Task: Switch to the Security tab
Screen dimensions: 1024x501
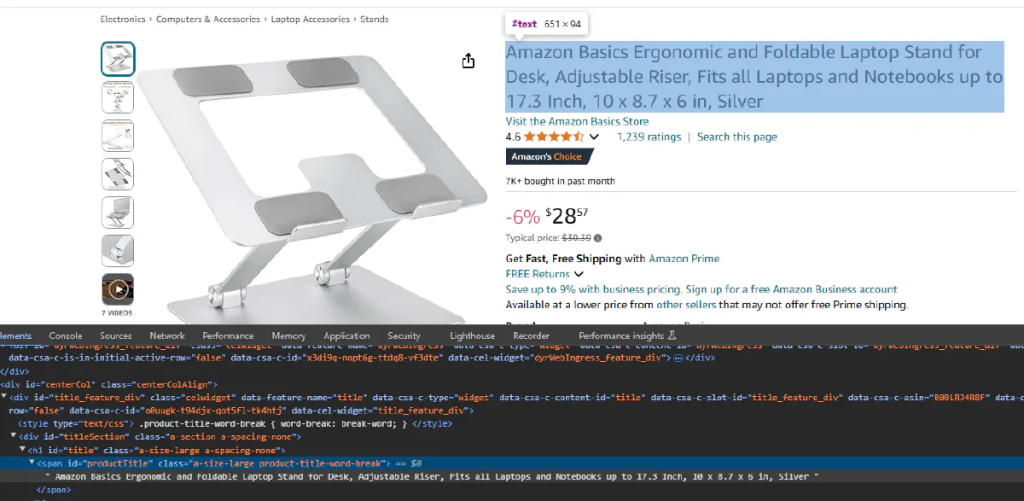Action: click(x=404, y=336)
